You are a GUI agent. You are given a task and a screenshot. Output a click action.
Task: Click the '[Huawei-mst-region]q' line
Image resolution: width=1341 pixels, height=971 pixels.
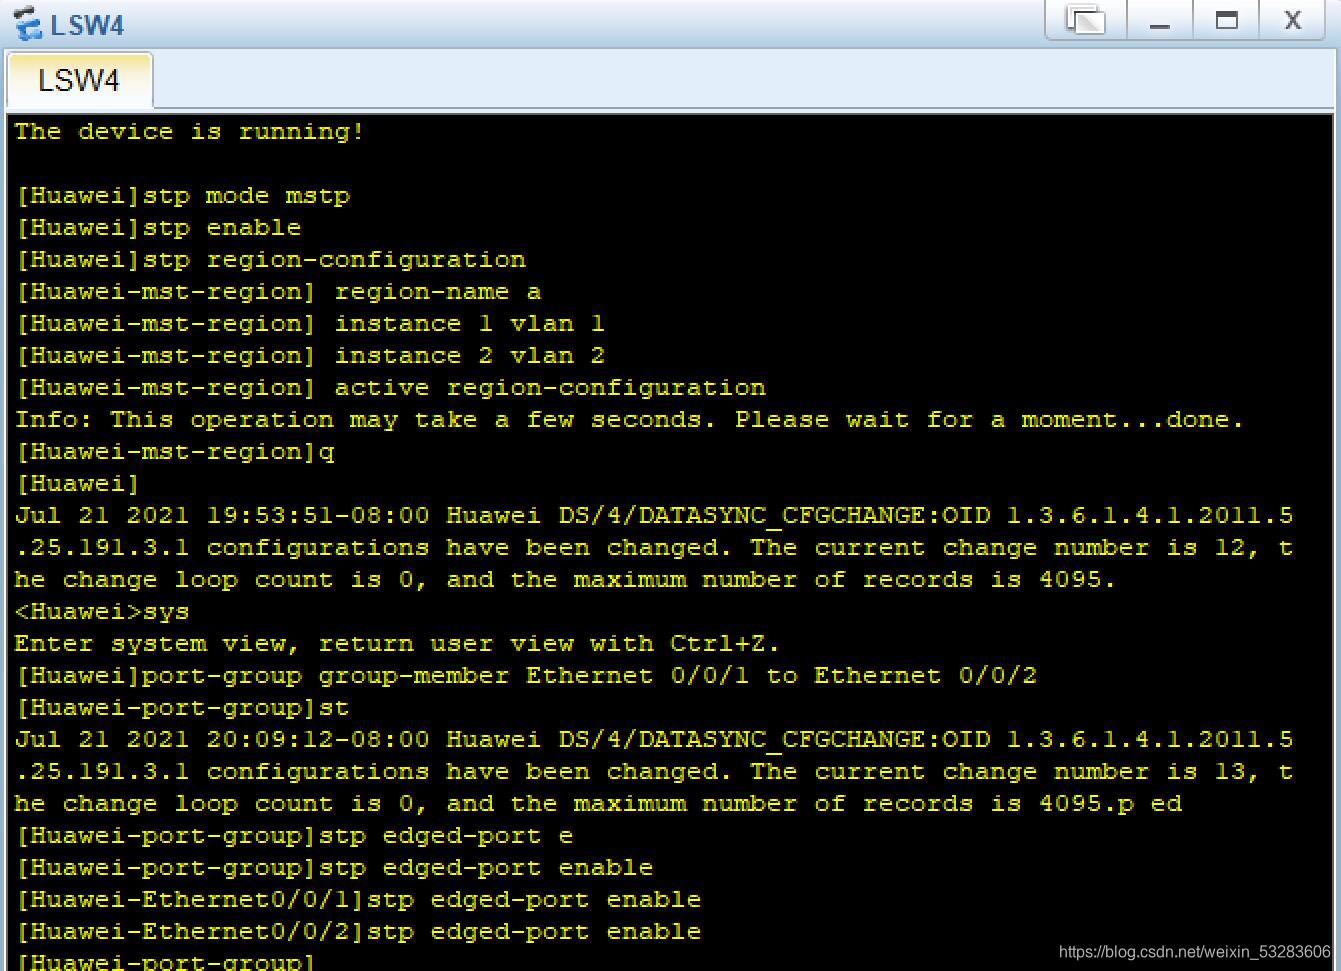pos(175,452)
